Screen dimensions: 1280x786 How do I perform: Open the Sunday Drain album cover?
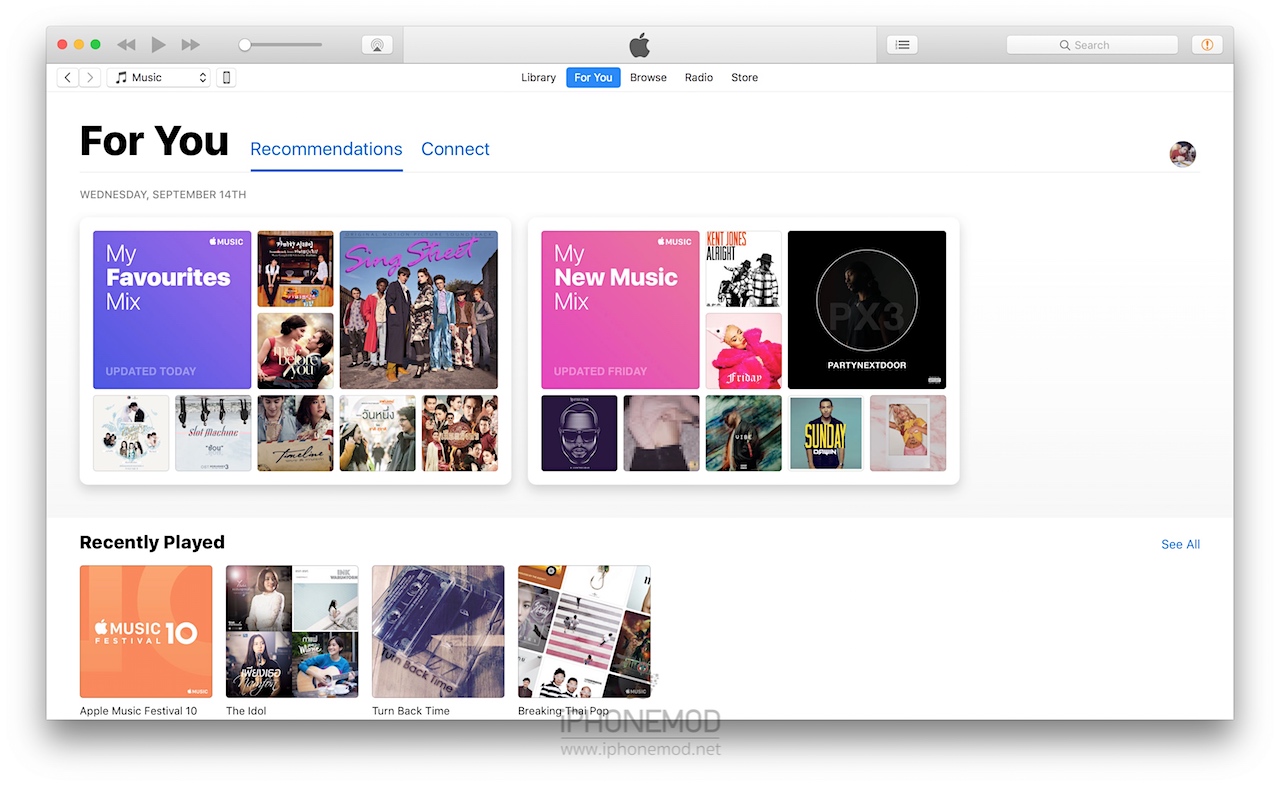(x=826, y=433)
